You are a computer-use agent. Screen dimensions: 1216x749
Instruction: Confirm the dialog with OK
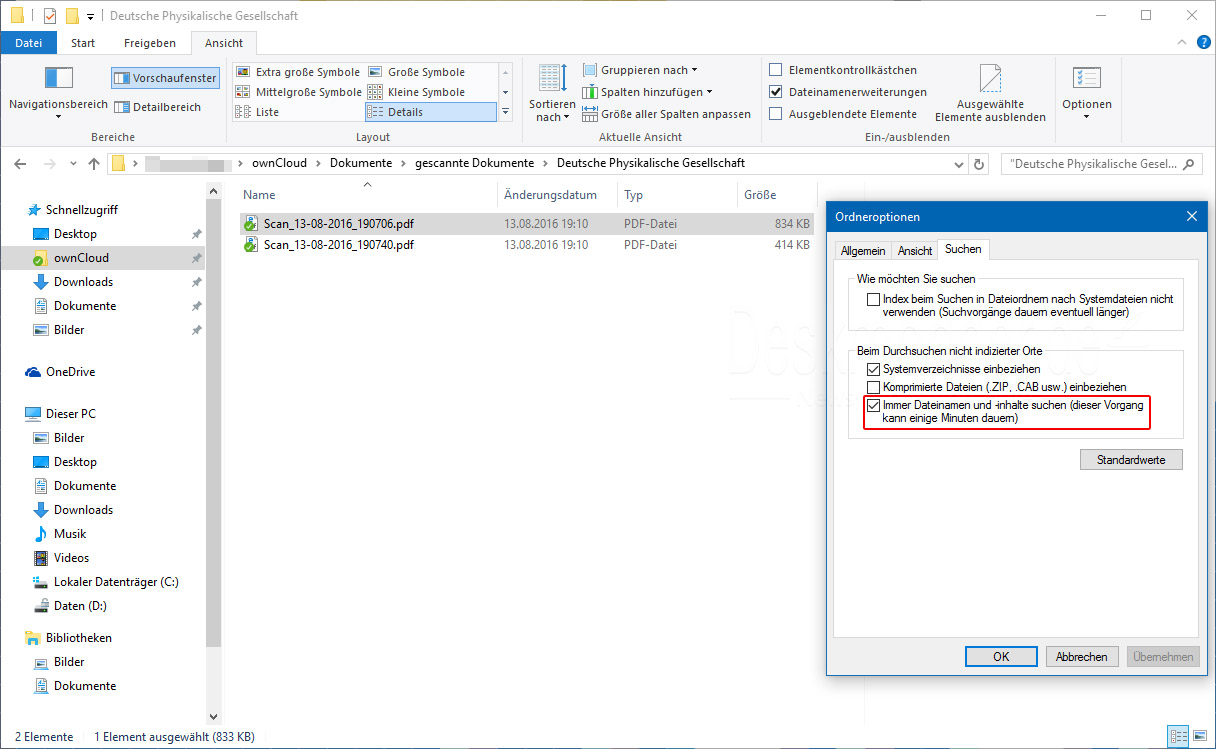pos(1001,657)
